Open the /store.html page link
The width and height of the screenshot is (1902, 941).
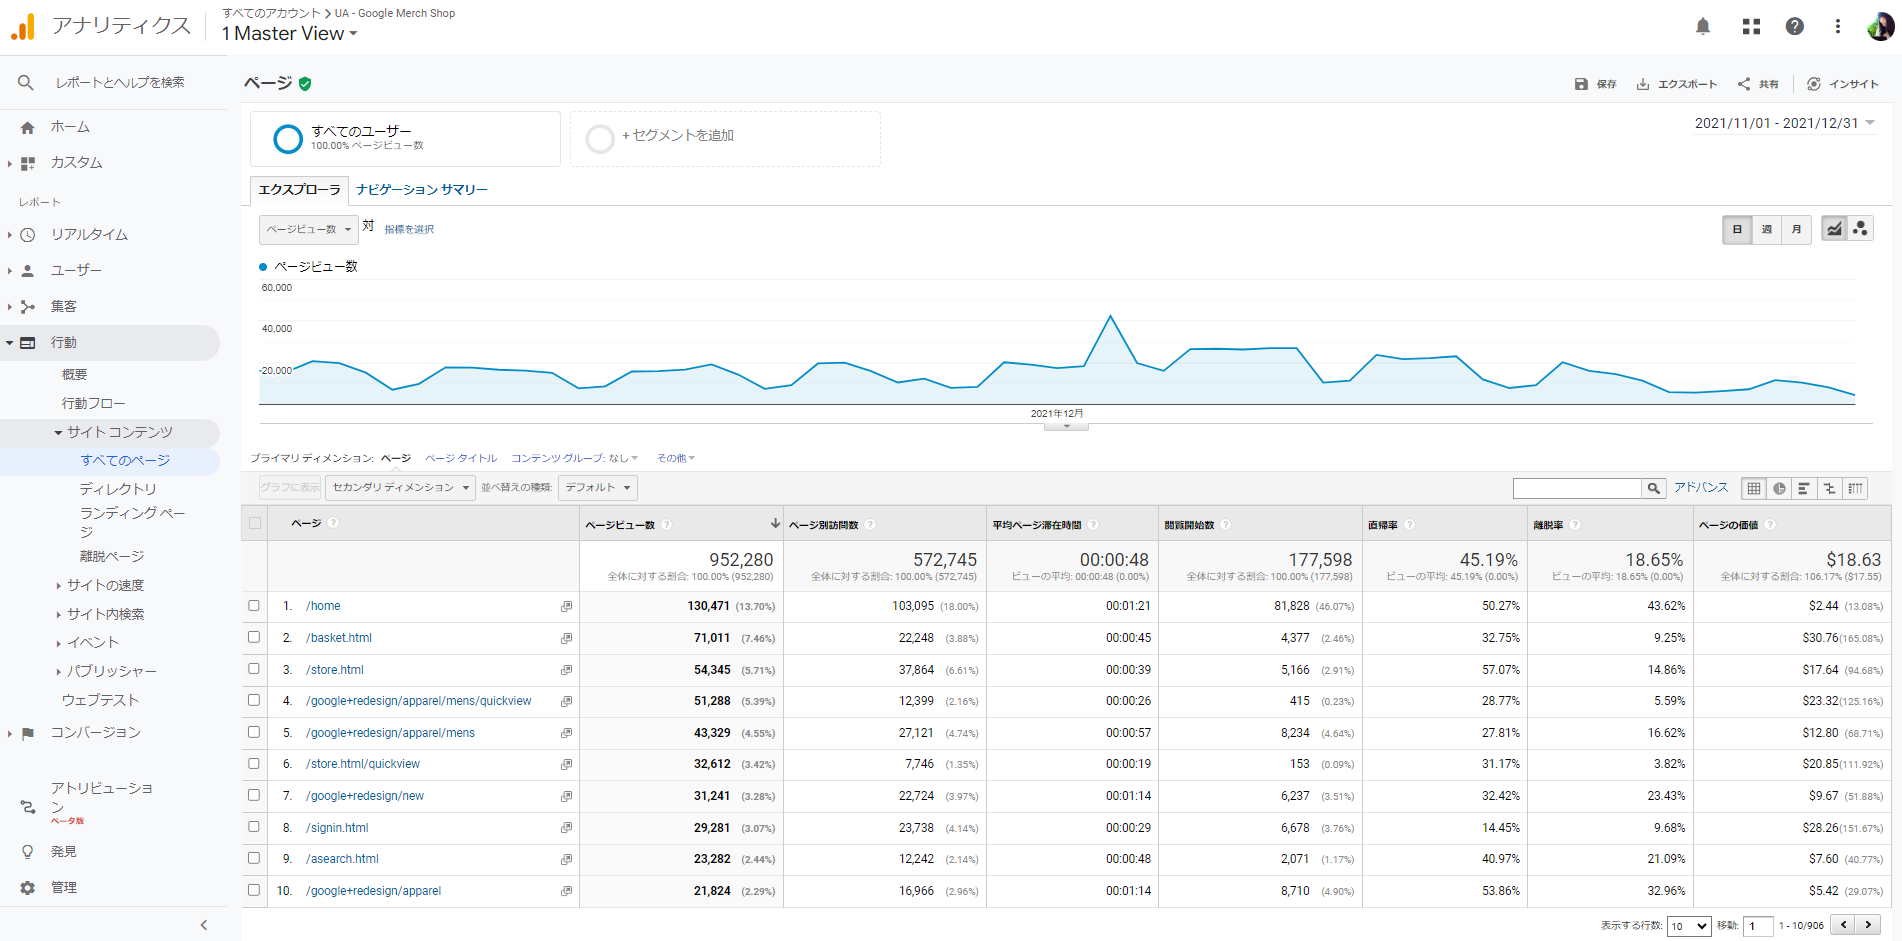335,670
